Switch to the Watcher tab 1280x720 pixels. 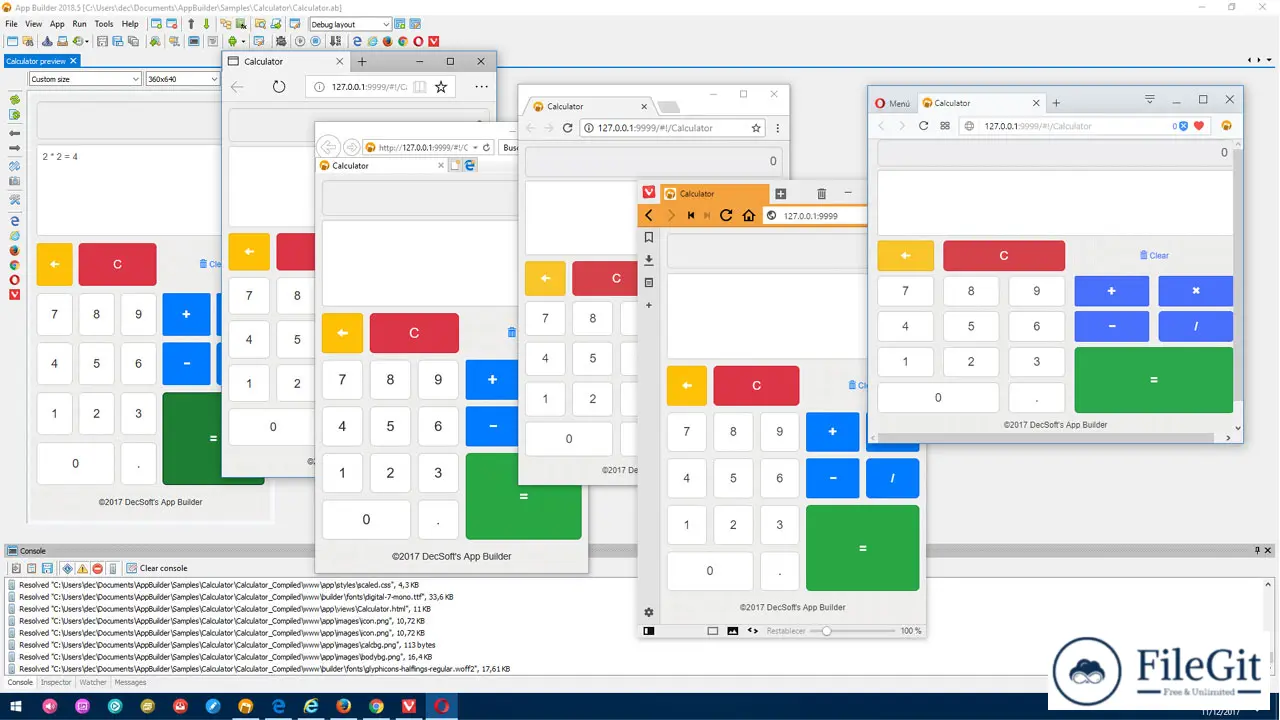click(93, 683)
